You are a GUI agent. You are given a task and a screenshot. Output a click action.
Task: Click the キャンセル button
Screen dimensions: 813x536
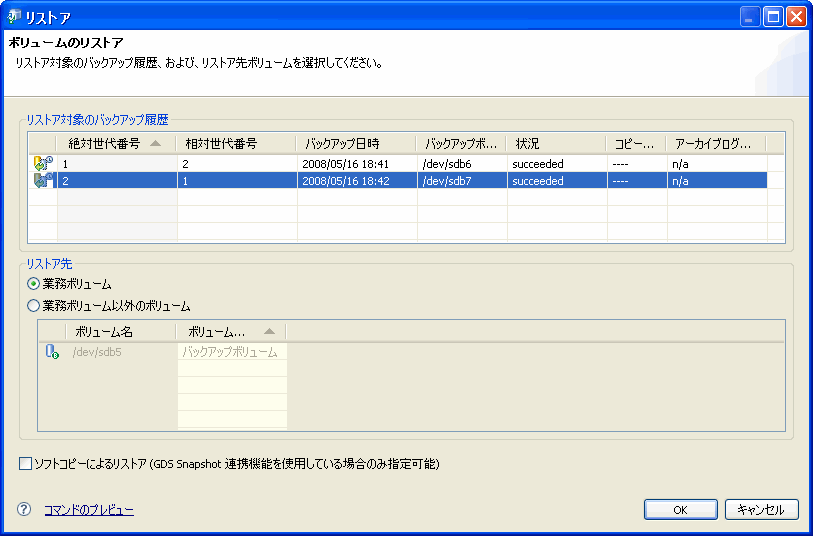[761, 510]
